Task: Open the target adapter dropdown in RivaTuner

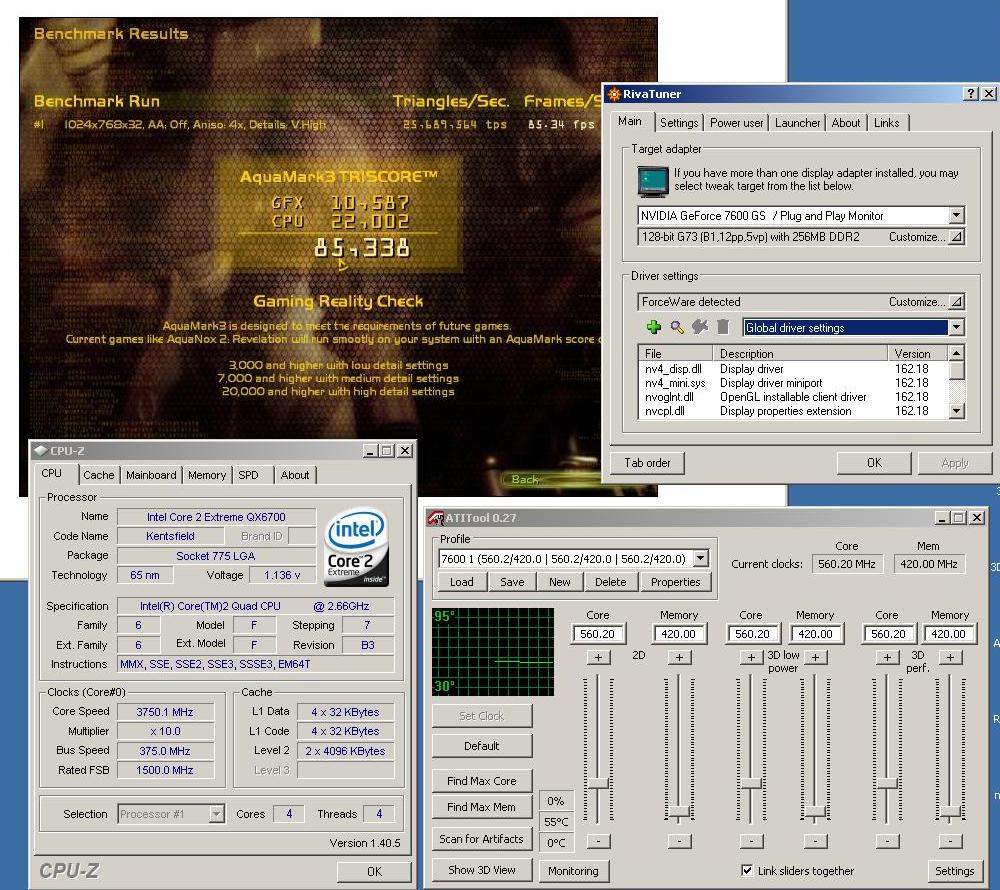Action: point(956,215)
